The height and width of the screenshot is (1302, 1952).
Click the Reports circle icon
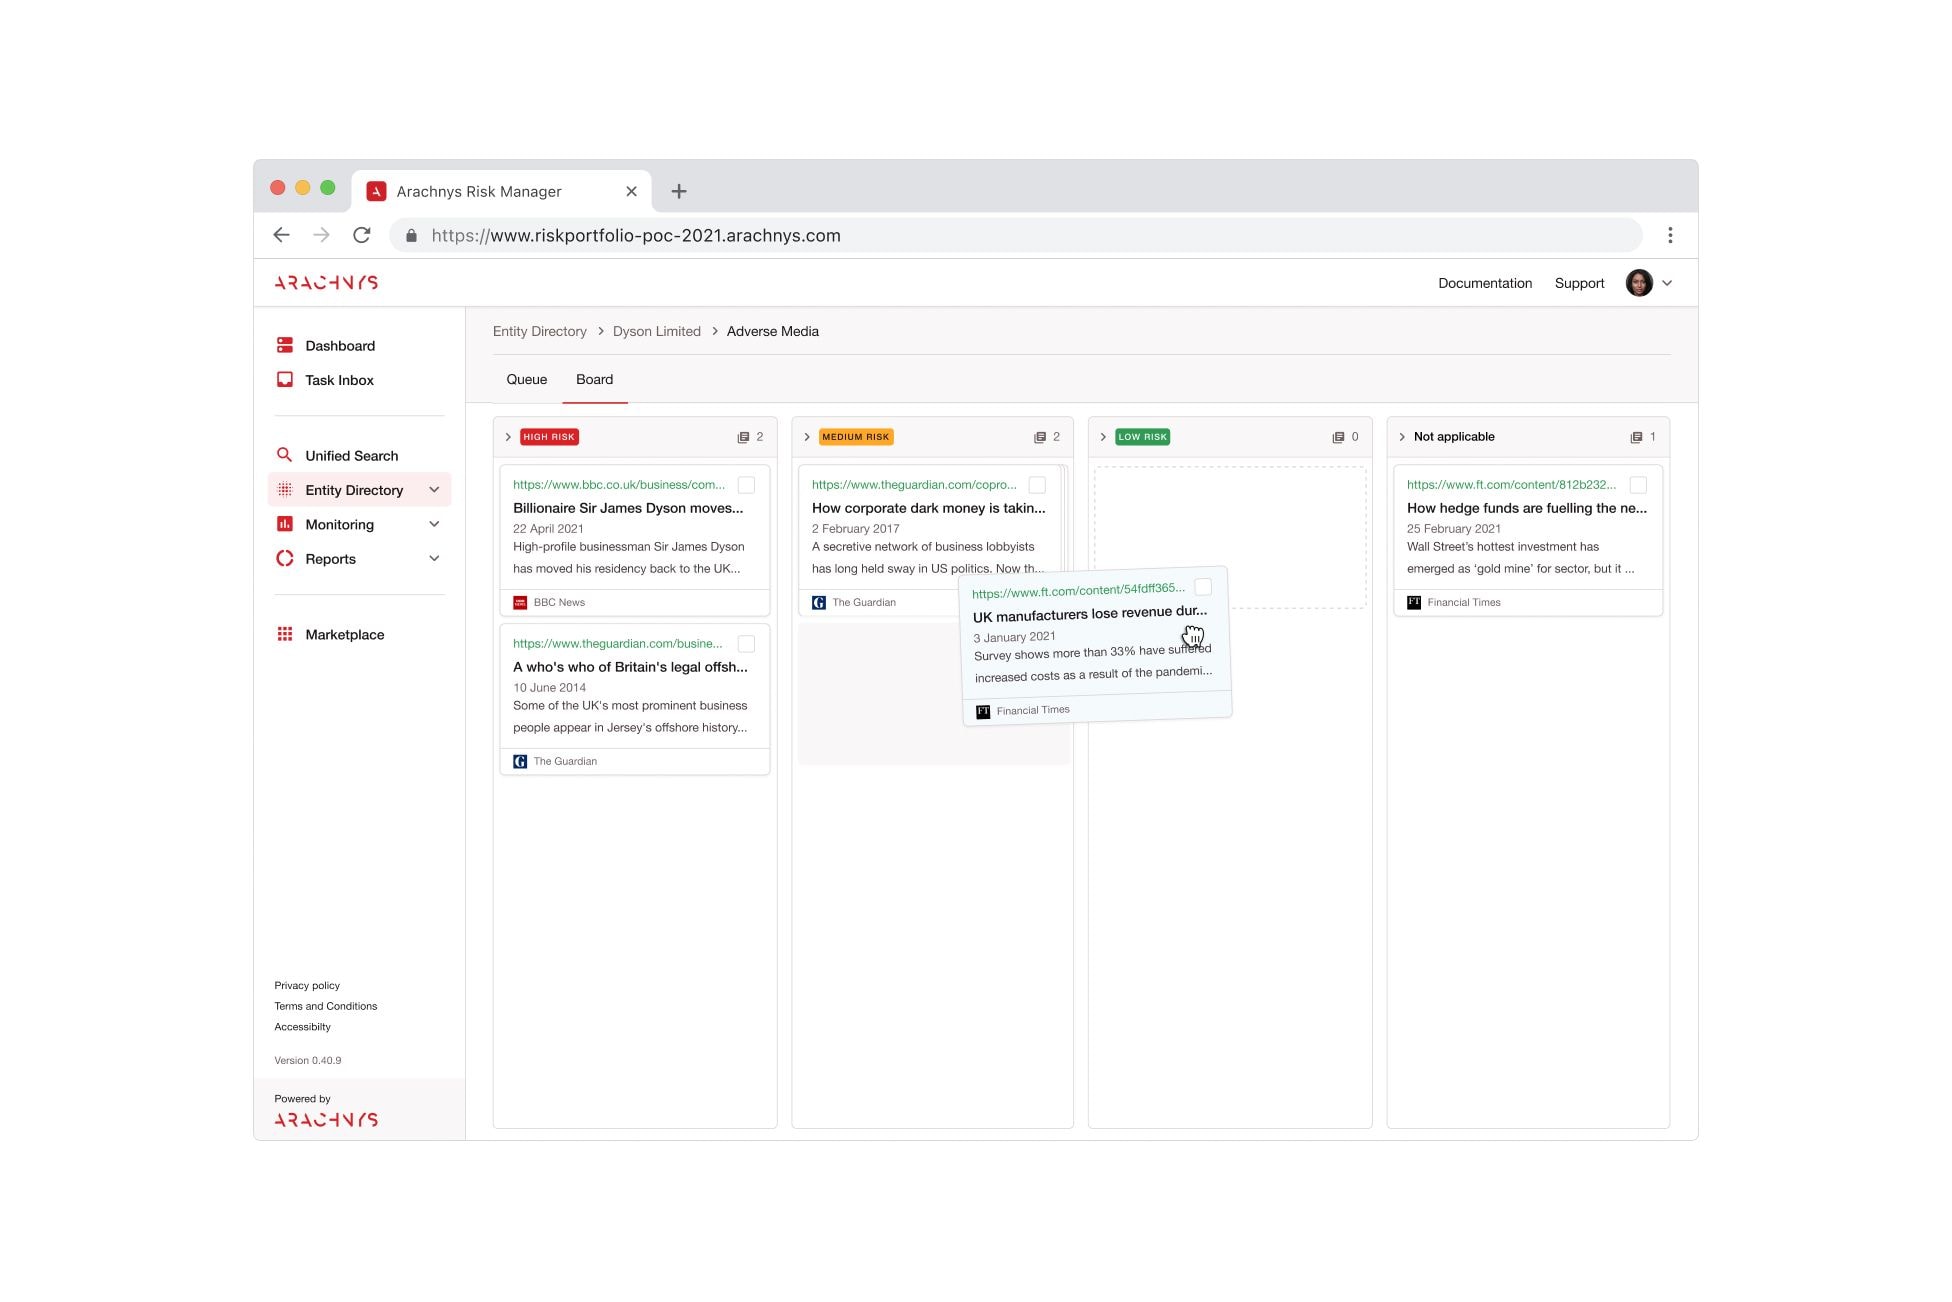[285, 559]
